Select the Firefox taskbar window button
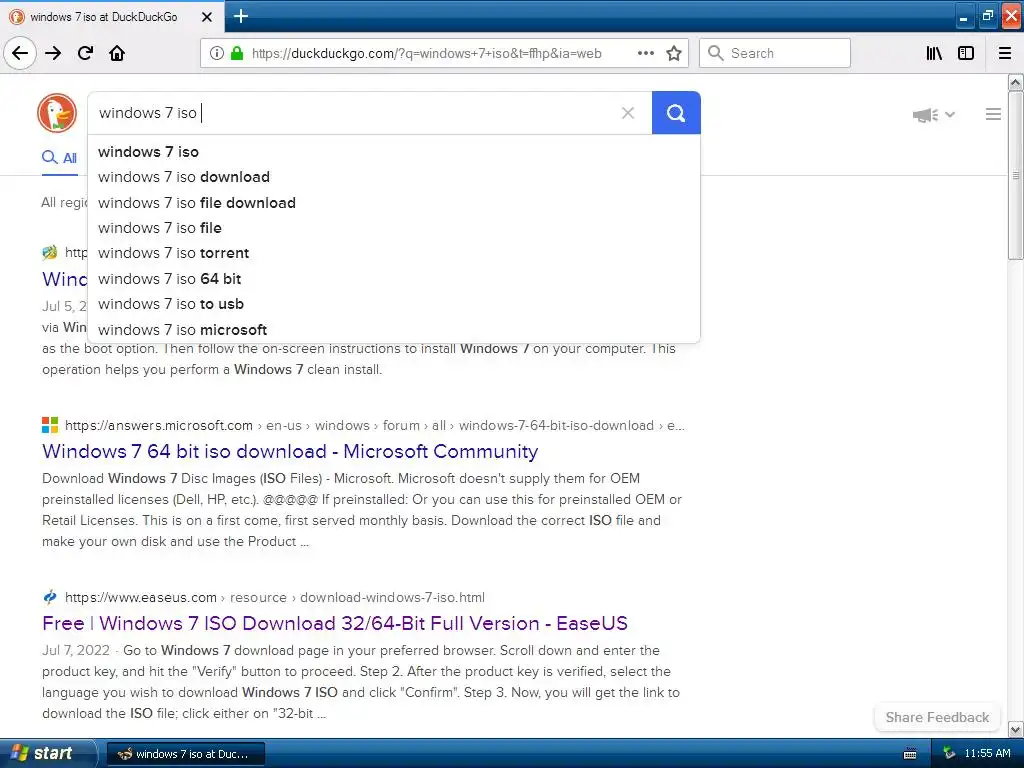Screen dimensions: 1024x768 point(185,754)
